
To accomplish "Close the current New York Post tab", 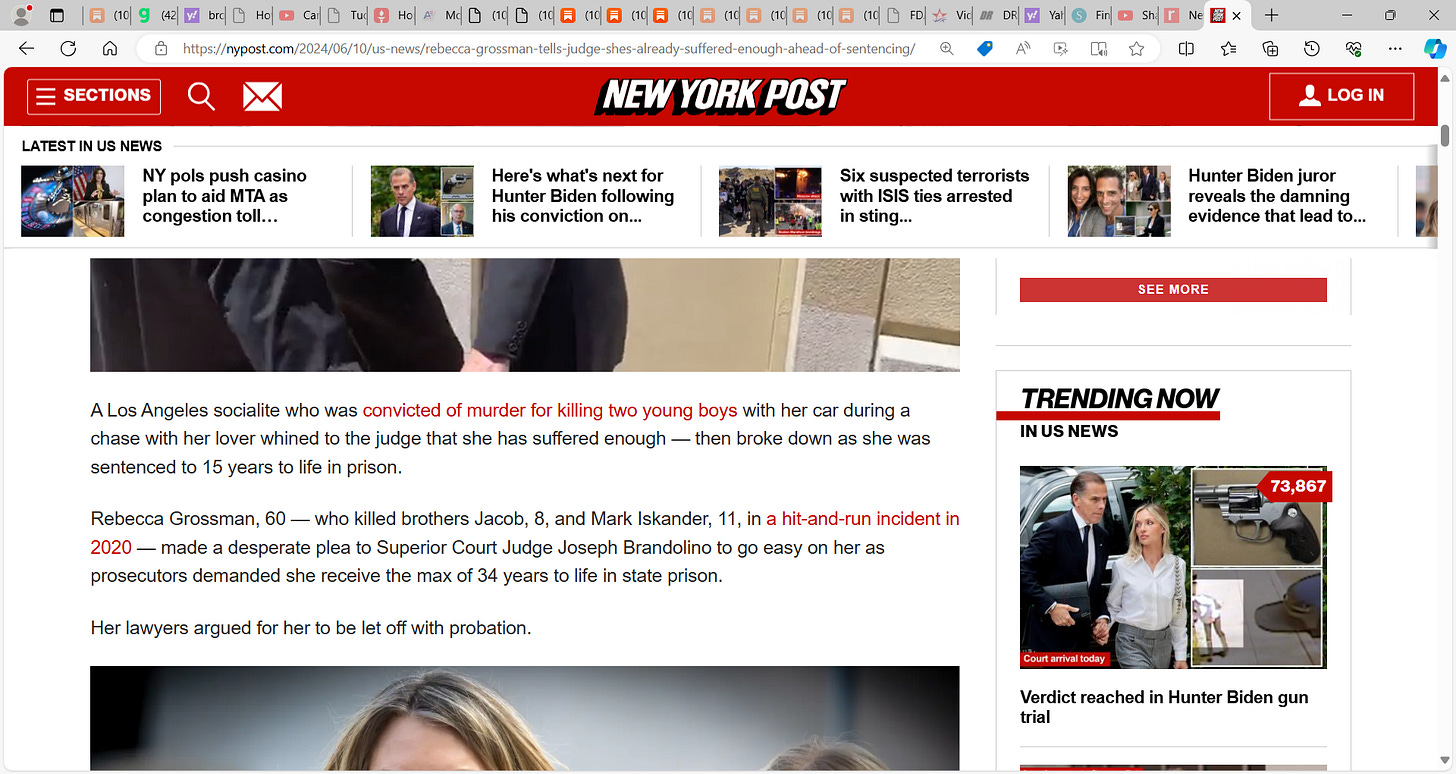I will tap(1237, 15).
